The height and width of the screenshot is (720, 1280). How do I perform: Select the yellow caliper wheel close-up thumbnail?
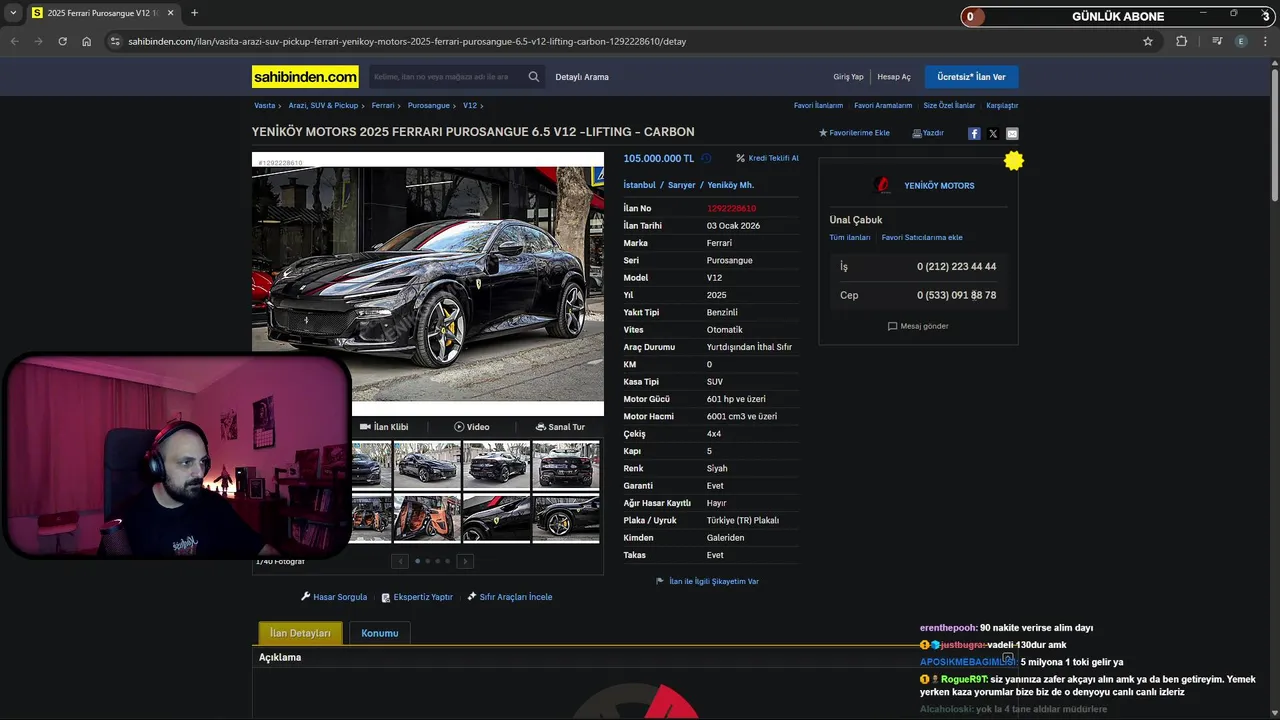[x=565, y=518]
